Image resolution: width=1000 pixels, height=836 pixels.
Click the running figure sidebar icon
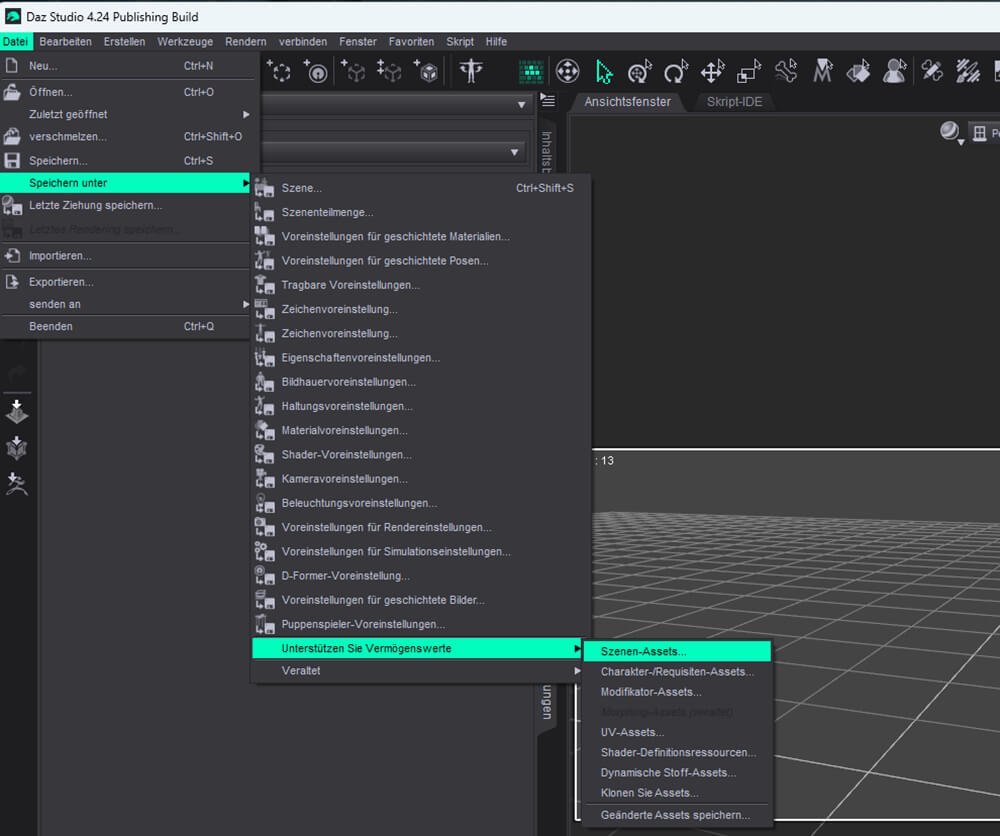(17, 484)
